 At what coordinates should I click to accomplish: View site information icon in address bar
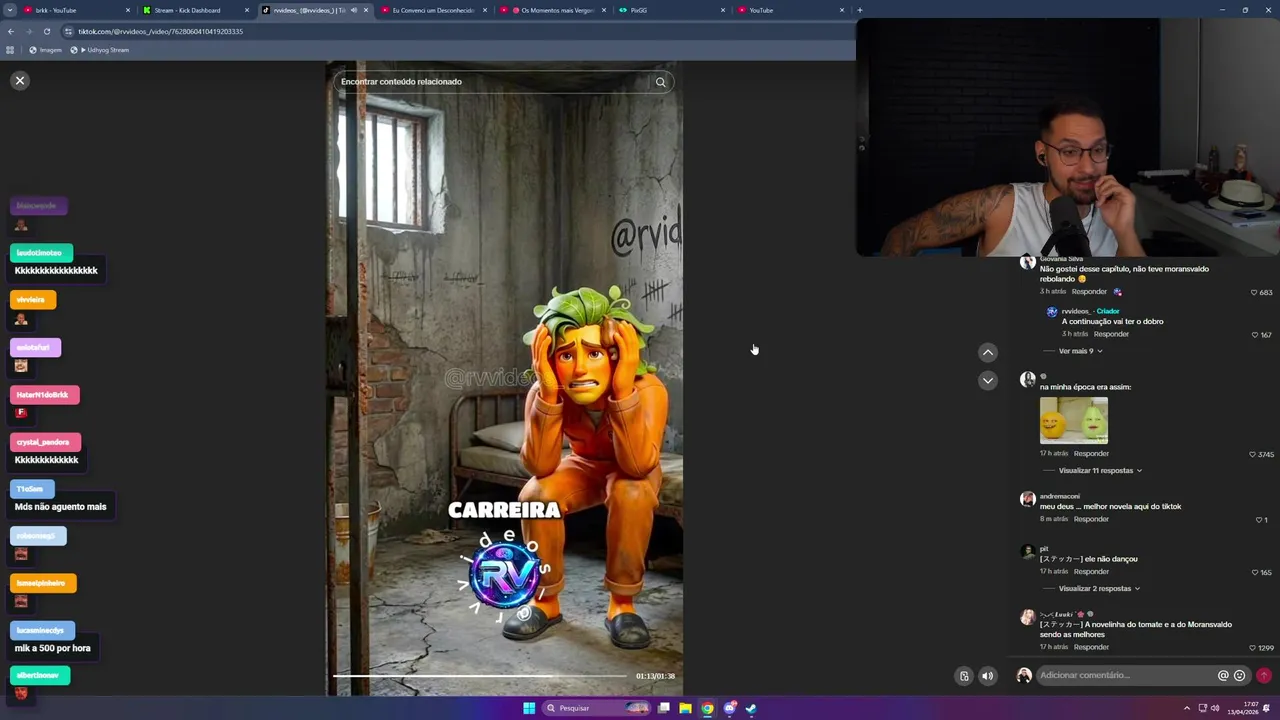point(68,31)
